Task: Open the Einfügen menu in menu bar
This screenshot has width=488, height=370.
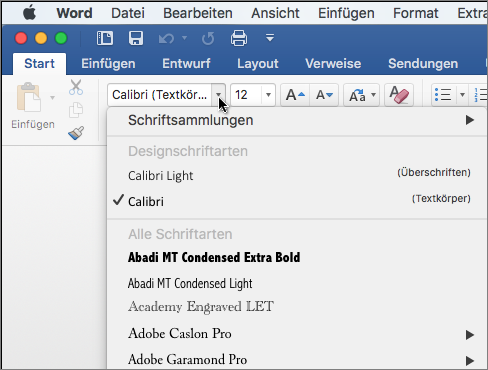Action: [346, 13]
